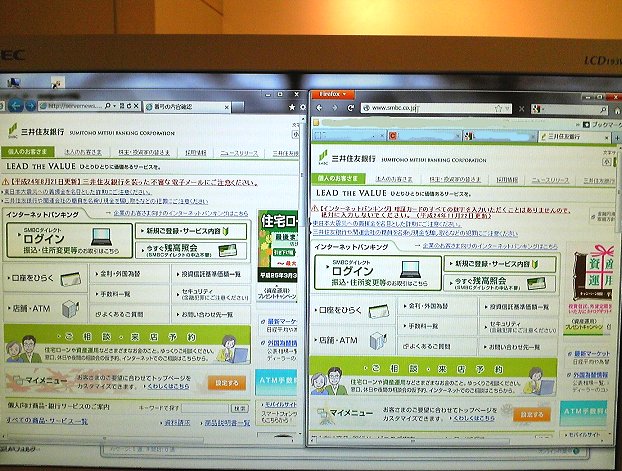Click the Firefox stop X next to URL bar
The height and width of the screenshot is (471, 622).
pos(522,109)
